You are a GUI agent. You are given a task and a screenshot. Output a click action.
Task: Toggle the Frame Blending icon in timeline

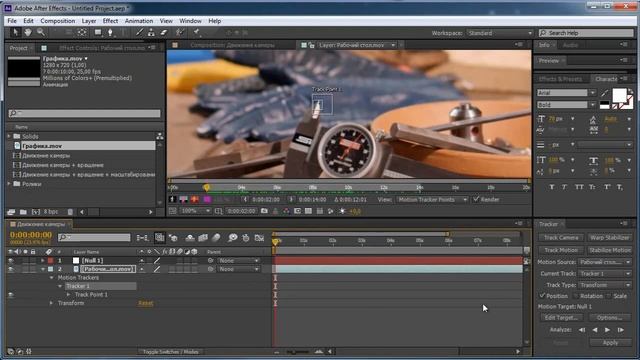[x=203, y=238]
